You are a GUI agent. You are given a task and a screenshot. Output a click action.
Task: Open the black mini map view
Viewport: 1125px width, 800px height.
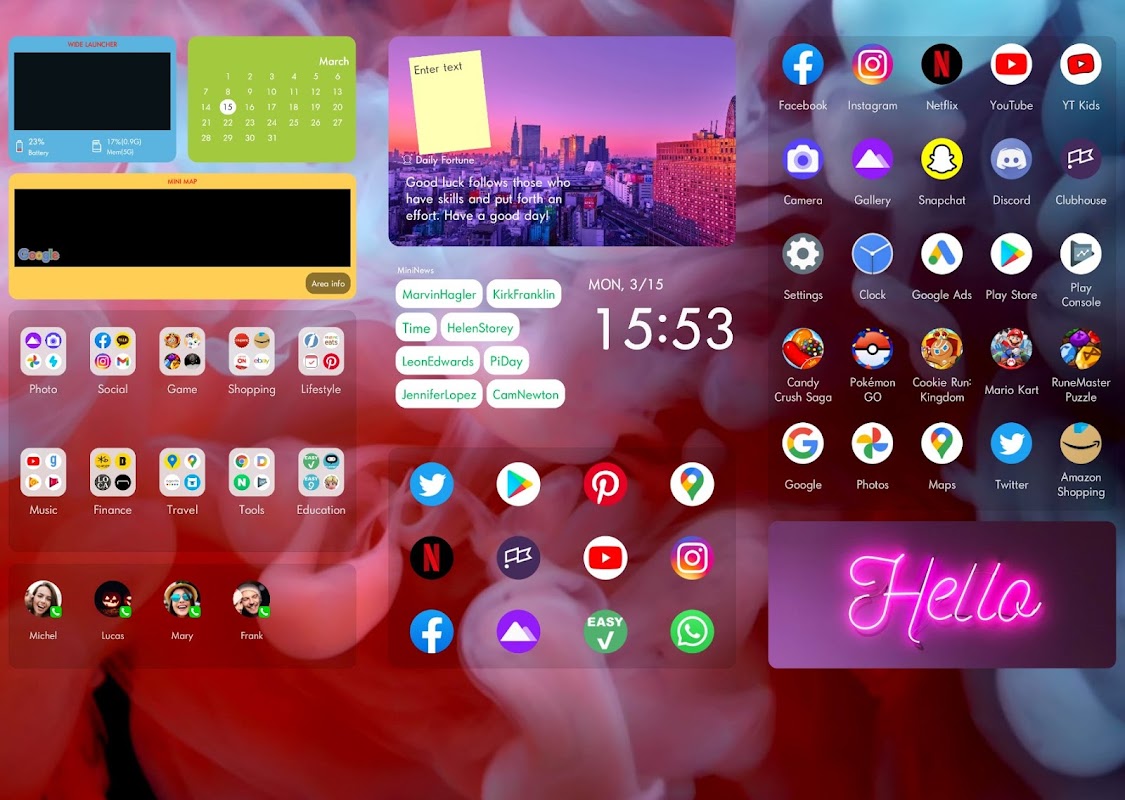click(x=182, y=227)
